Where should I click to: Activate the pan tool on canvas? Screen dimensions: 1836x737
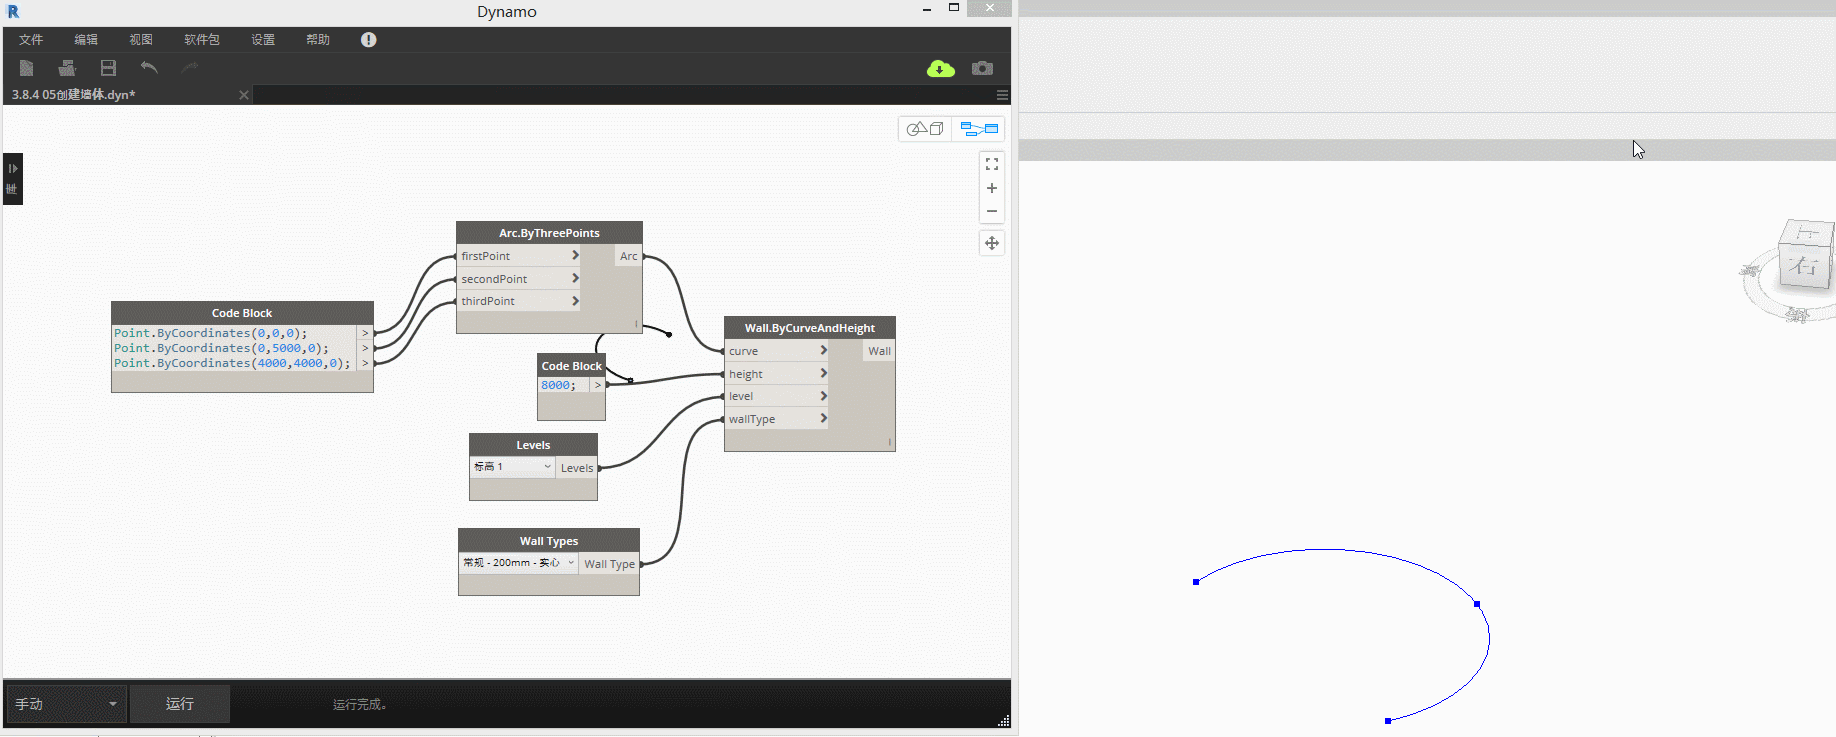click(x=992, y=243)
